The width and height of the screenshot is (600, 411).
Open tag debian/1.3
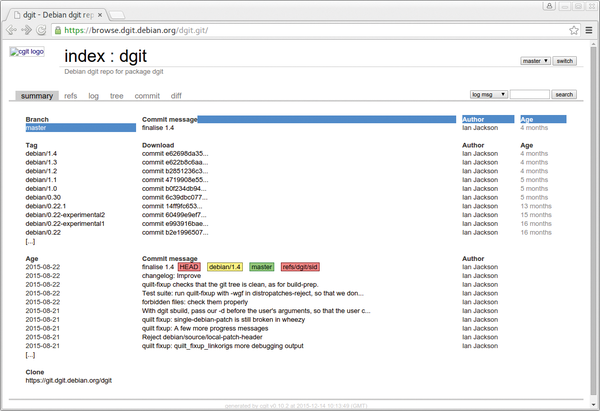[x=41, y=163]
